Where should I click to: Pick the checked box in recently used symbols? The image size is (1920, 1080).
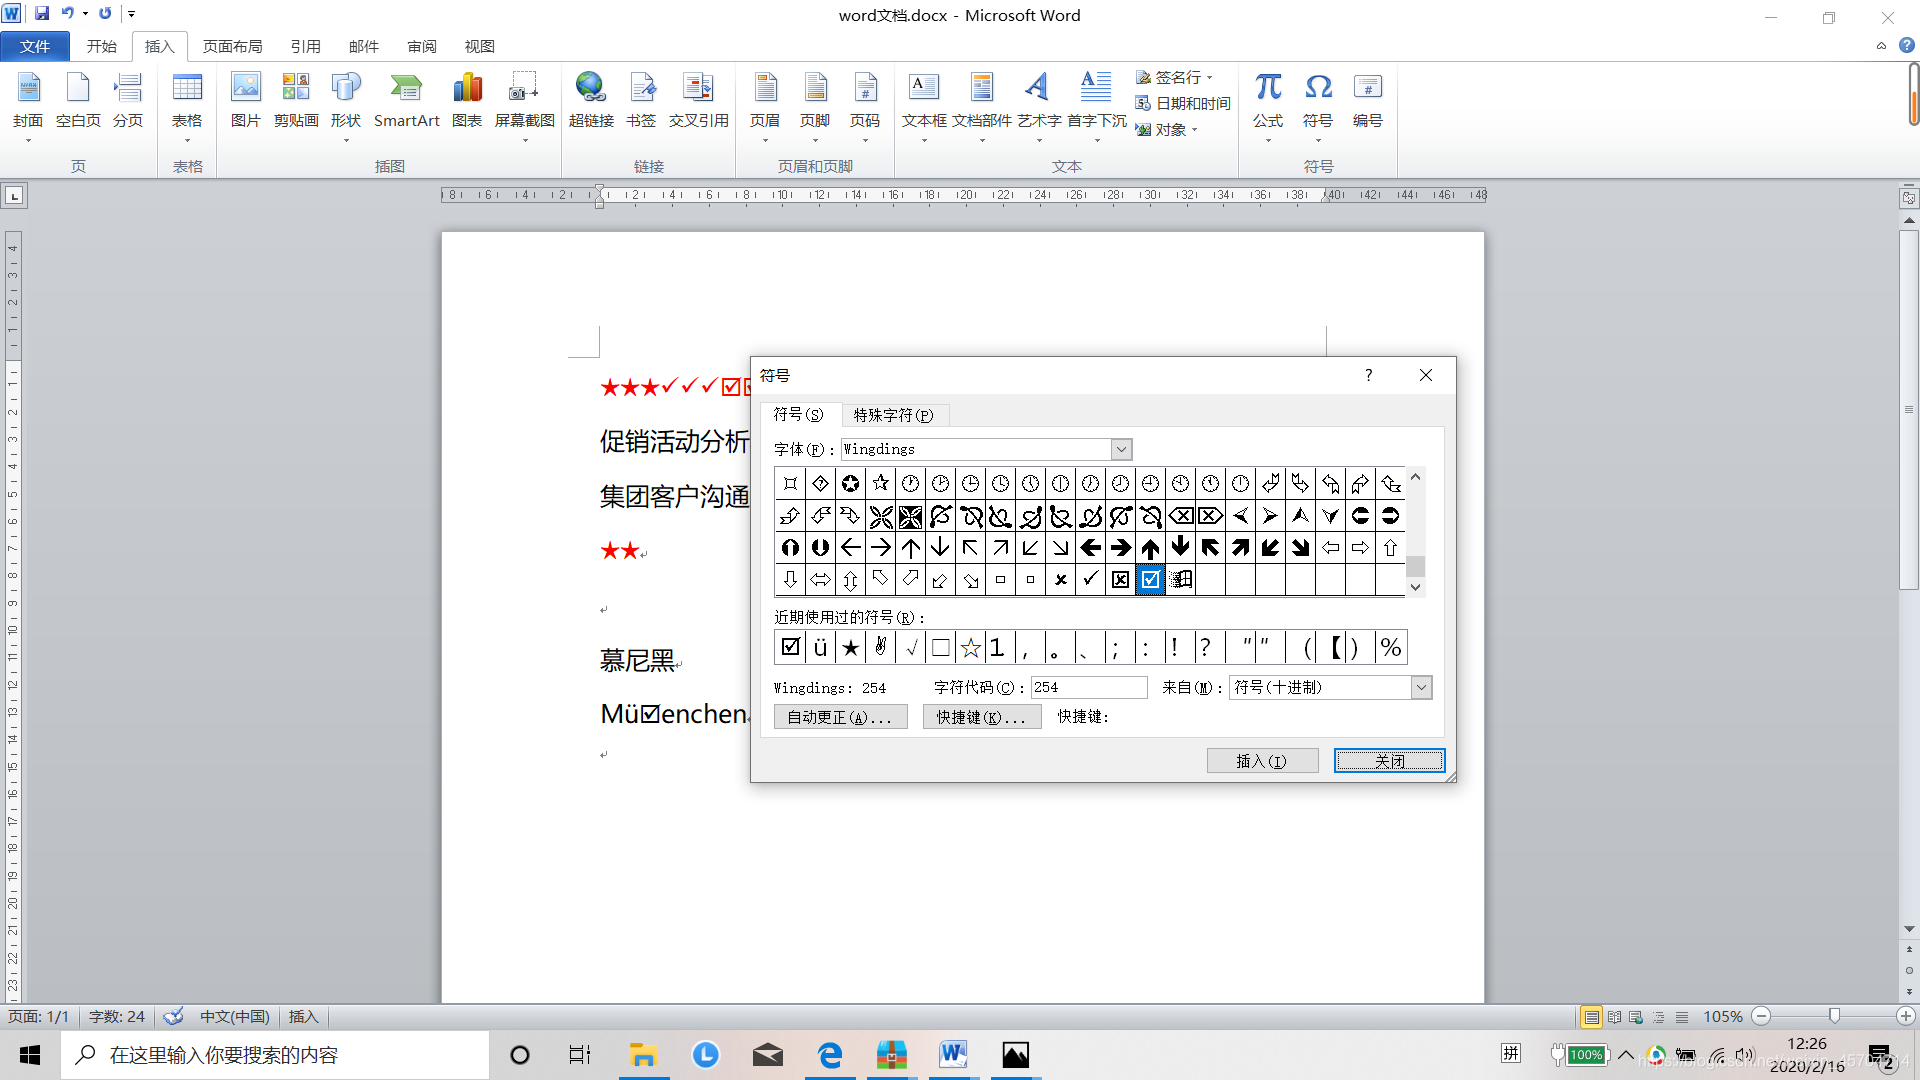pyautogui.click(x=790, y=647)
